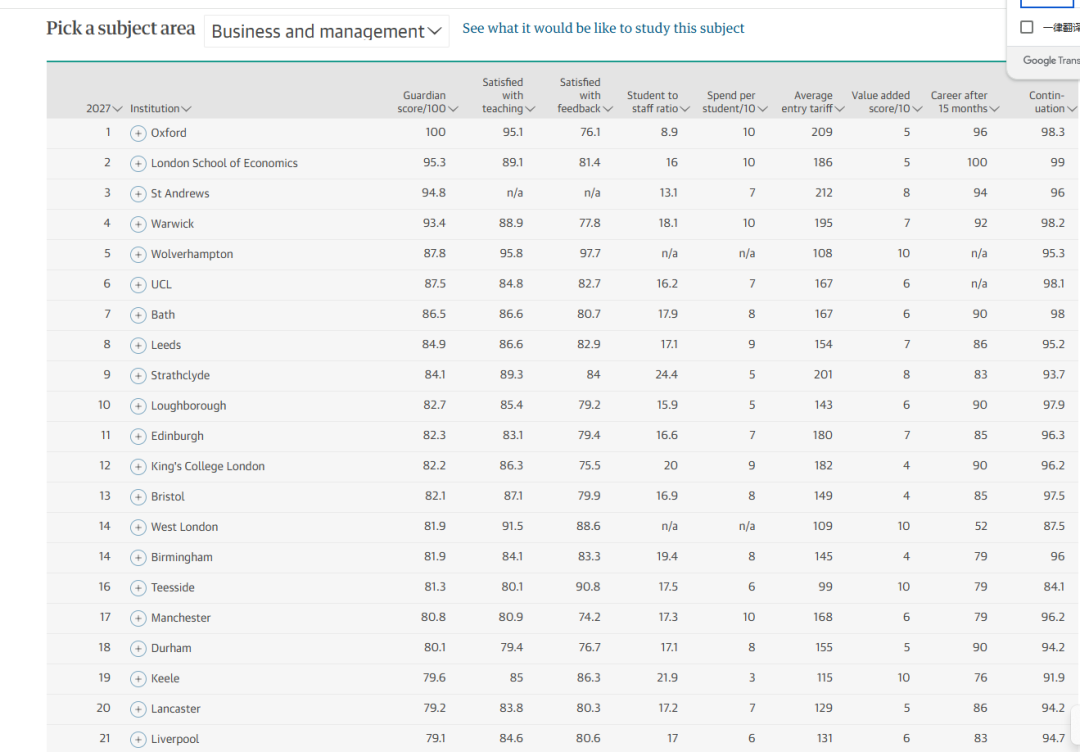
Task: Sort by Satisfied with teaching column
Action: coord(508,96)
